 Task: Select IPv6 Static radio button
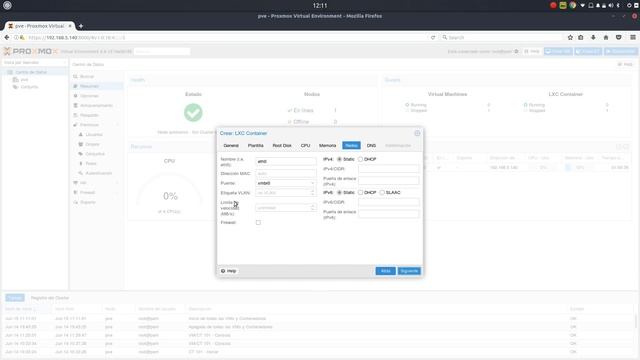coord(339,192)
